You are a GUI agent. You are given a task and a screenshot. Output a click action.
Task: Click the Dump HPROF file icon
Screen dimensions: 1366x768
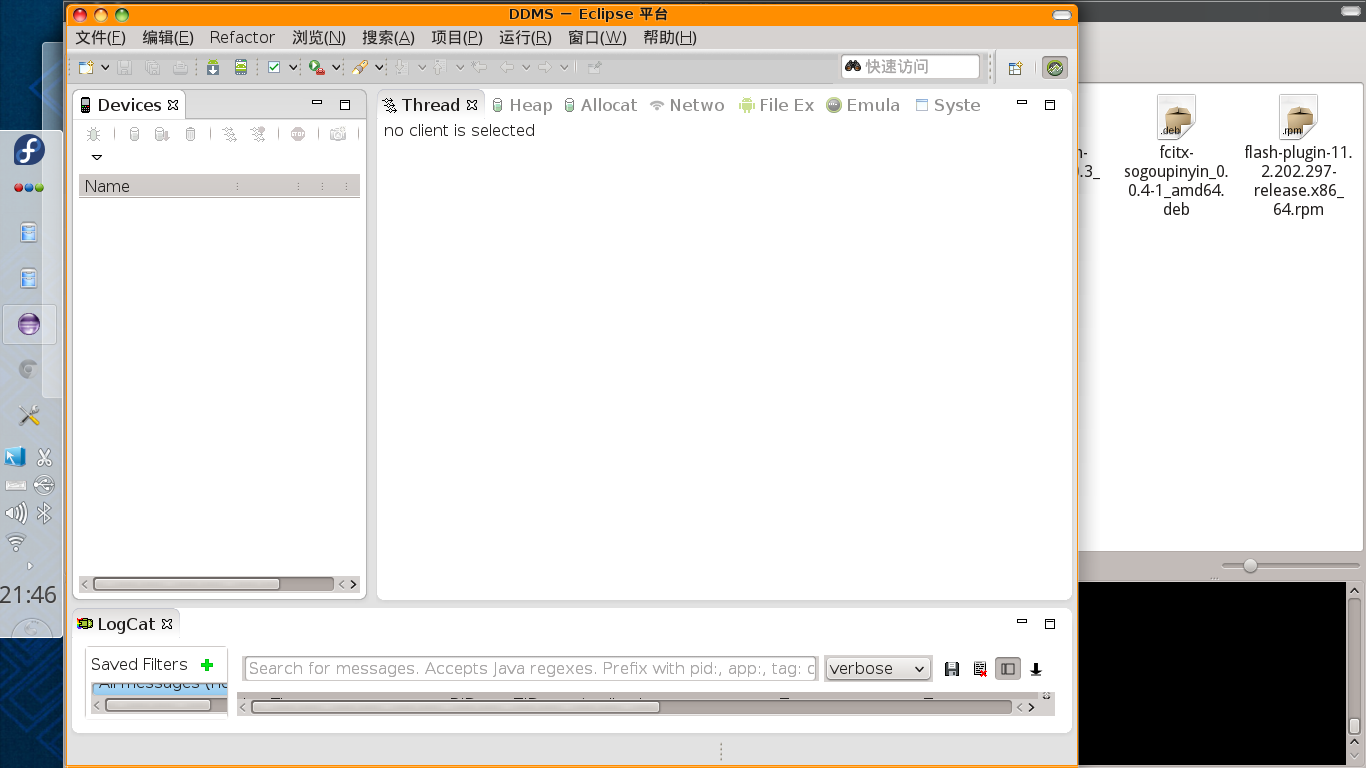(162, 134)
